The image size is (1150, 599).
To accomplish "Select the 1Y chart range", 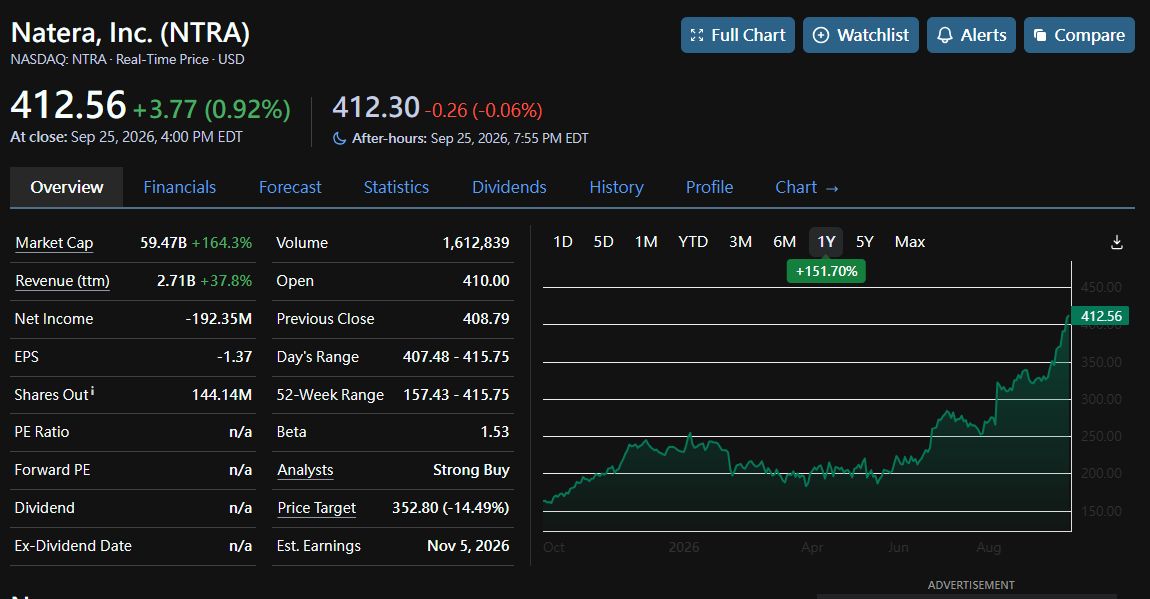I will pyautogui.click(x=826, y=242).
